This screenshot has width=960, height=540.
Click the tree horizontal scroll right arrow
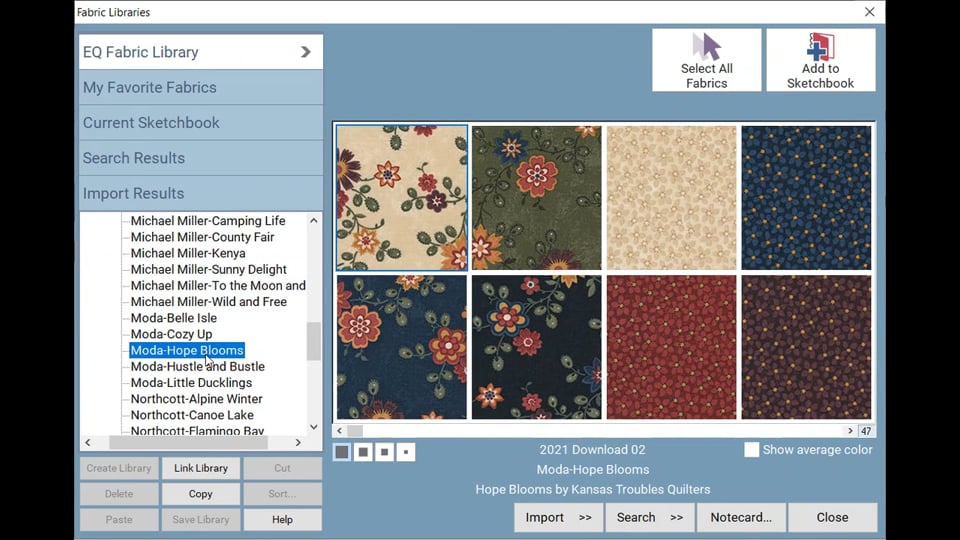[298, 442]
